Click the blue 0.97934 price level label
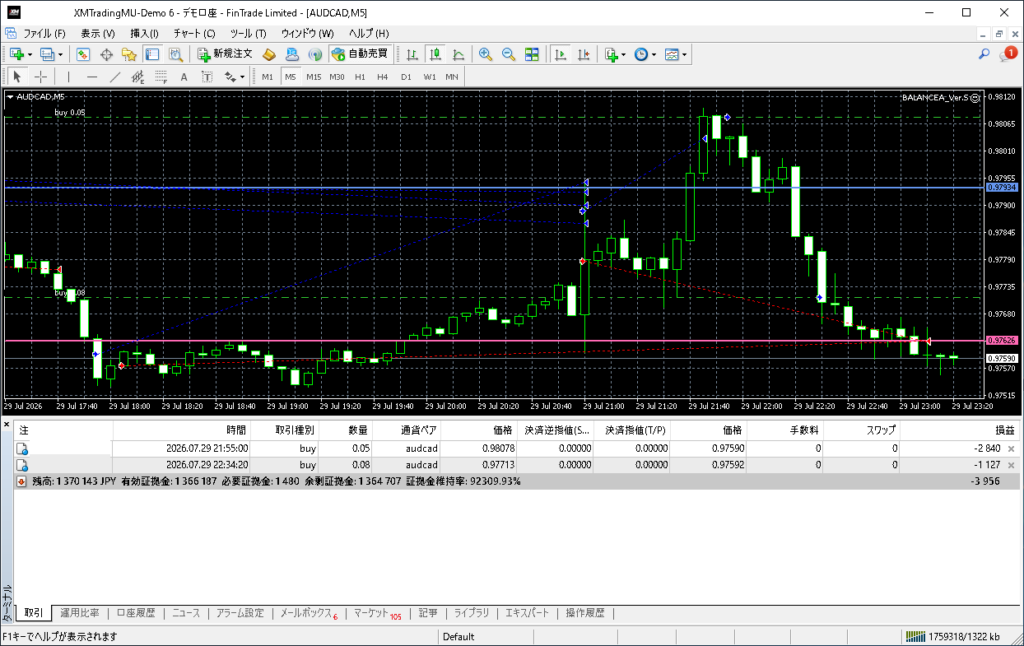The width and height of the screenshot is (1024, 646). pos(1002,187)
